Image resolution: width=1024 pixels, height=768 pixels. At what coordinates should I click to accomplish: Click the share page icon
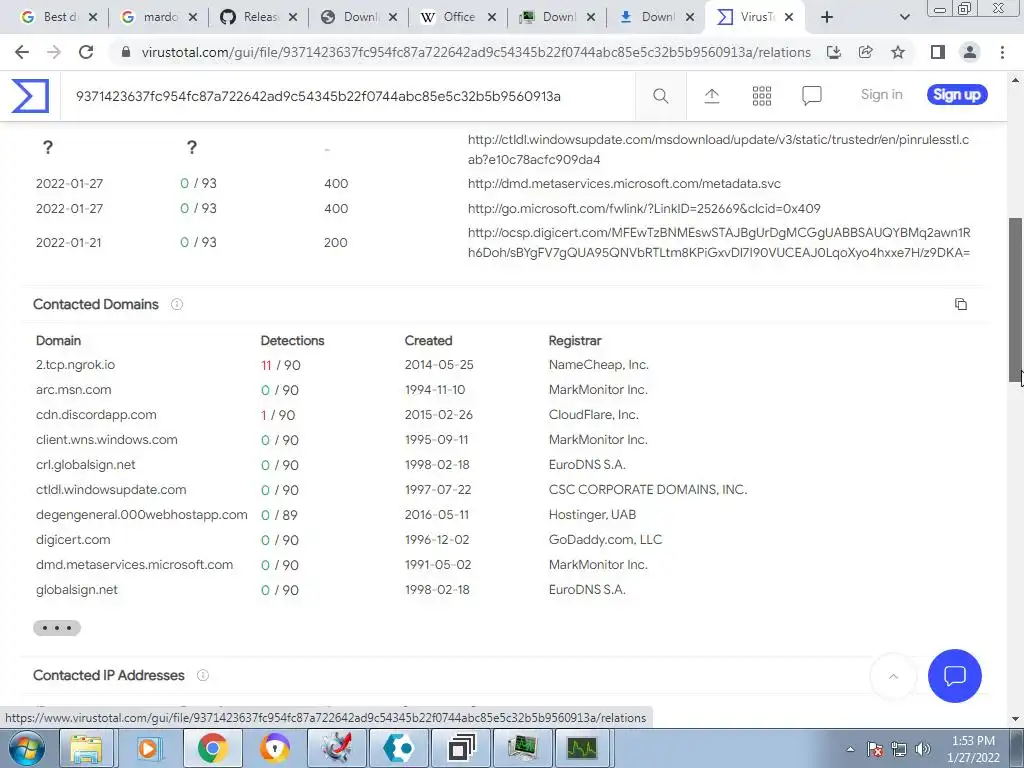point(866,52)
